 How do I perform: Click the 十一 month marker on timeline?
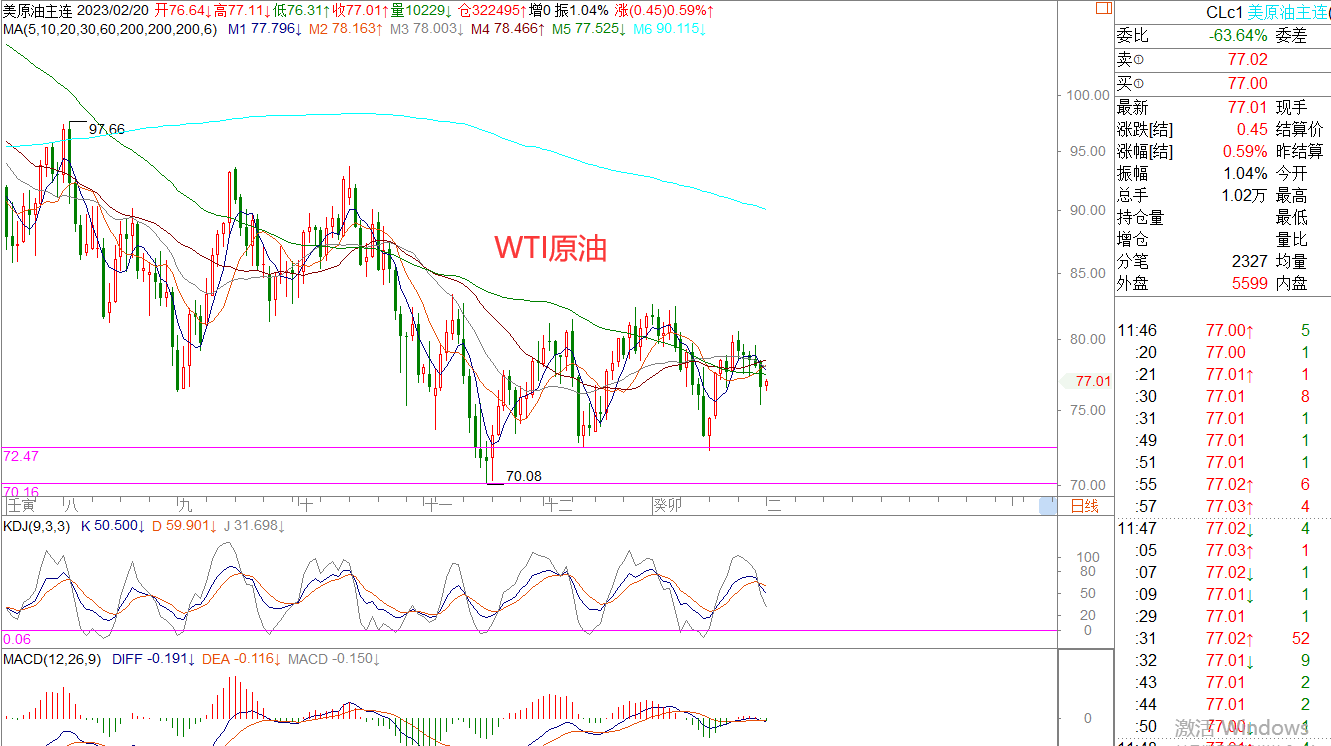(x=438, y=505)
